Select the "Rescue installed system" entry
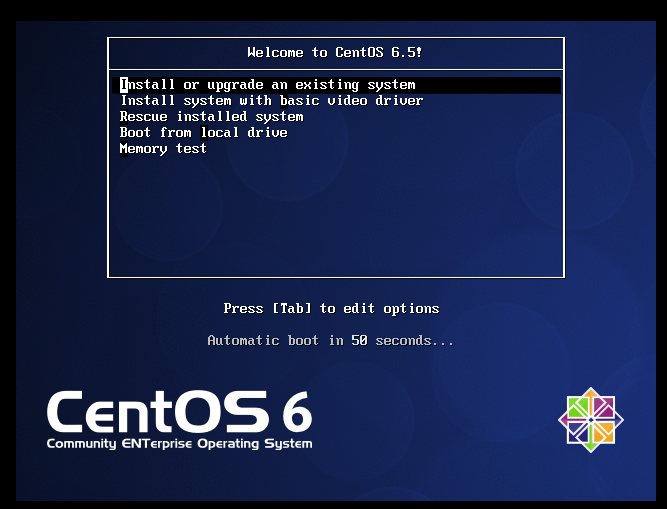This screenshot has width=667, height=509. (x=211, y=117)
